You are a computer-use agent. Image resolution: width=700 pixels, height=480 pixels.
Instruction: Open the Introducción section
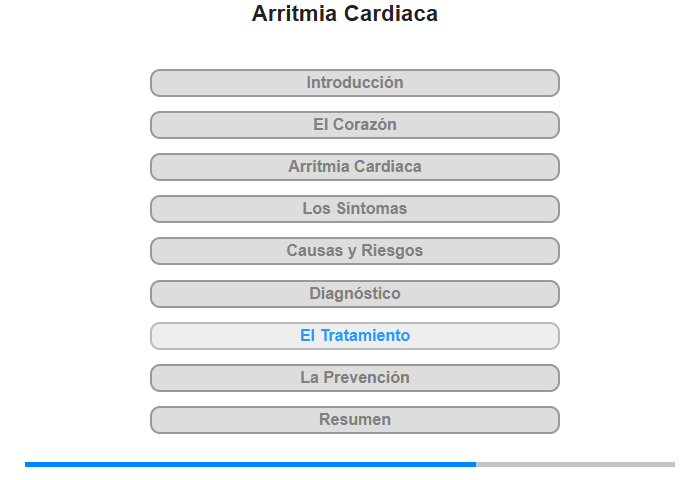[355, 83]
